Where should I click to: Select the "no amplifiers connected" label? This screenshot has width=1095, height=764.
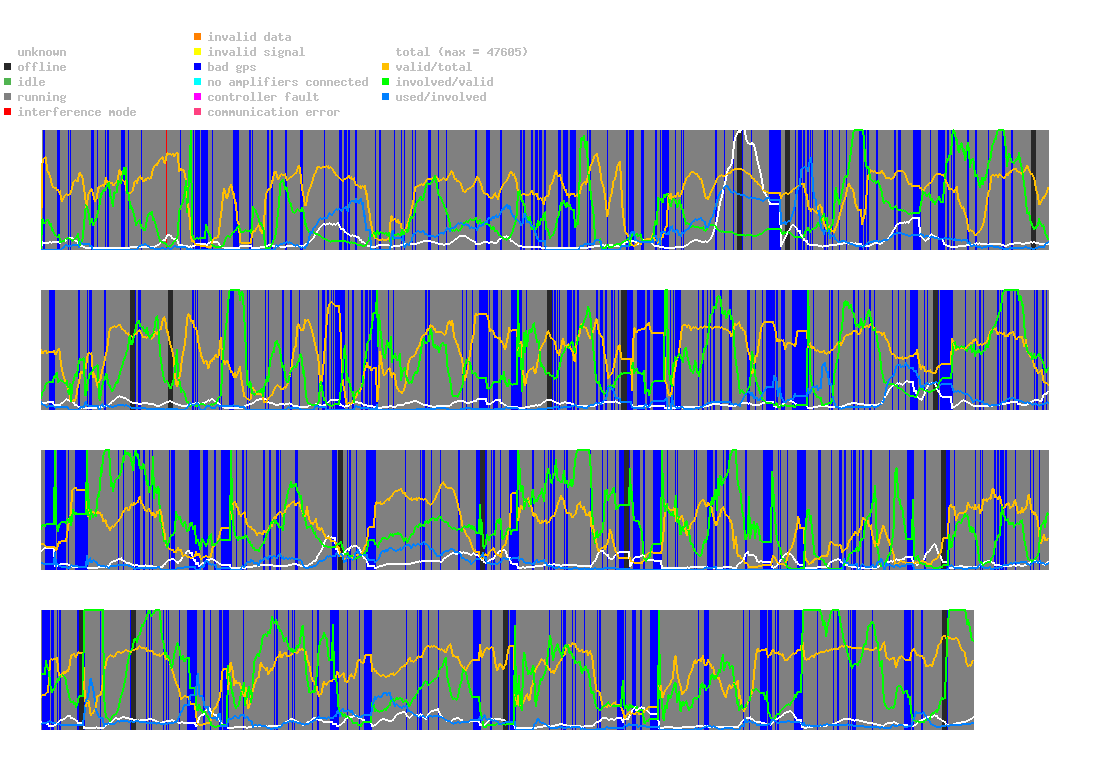coord(288,82)
